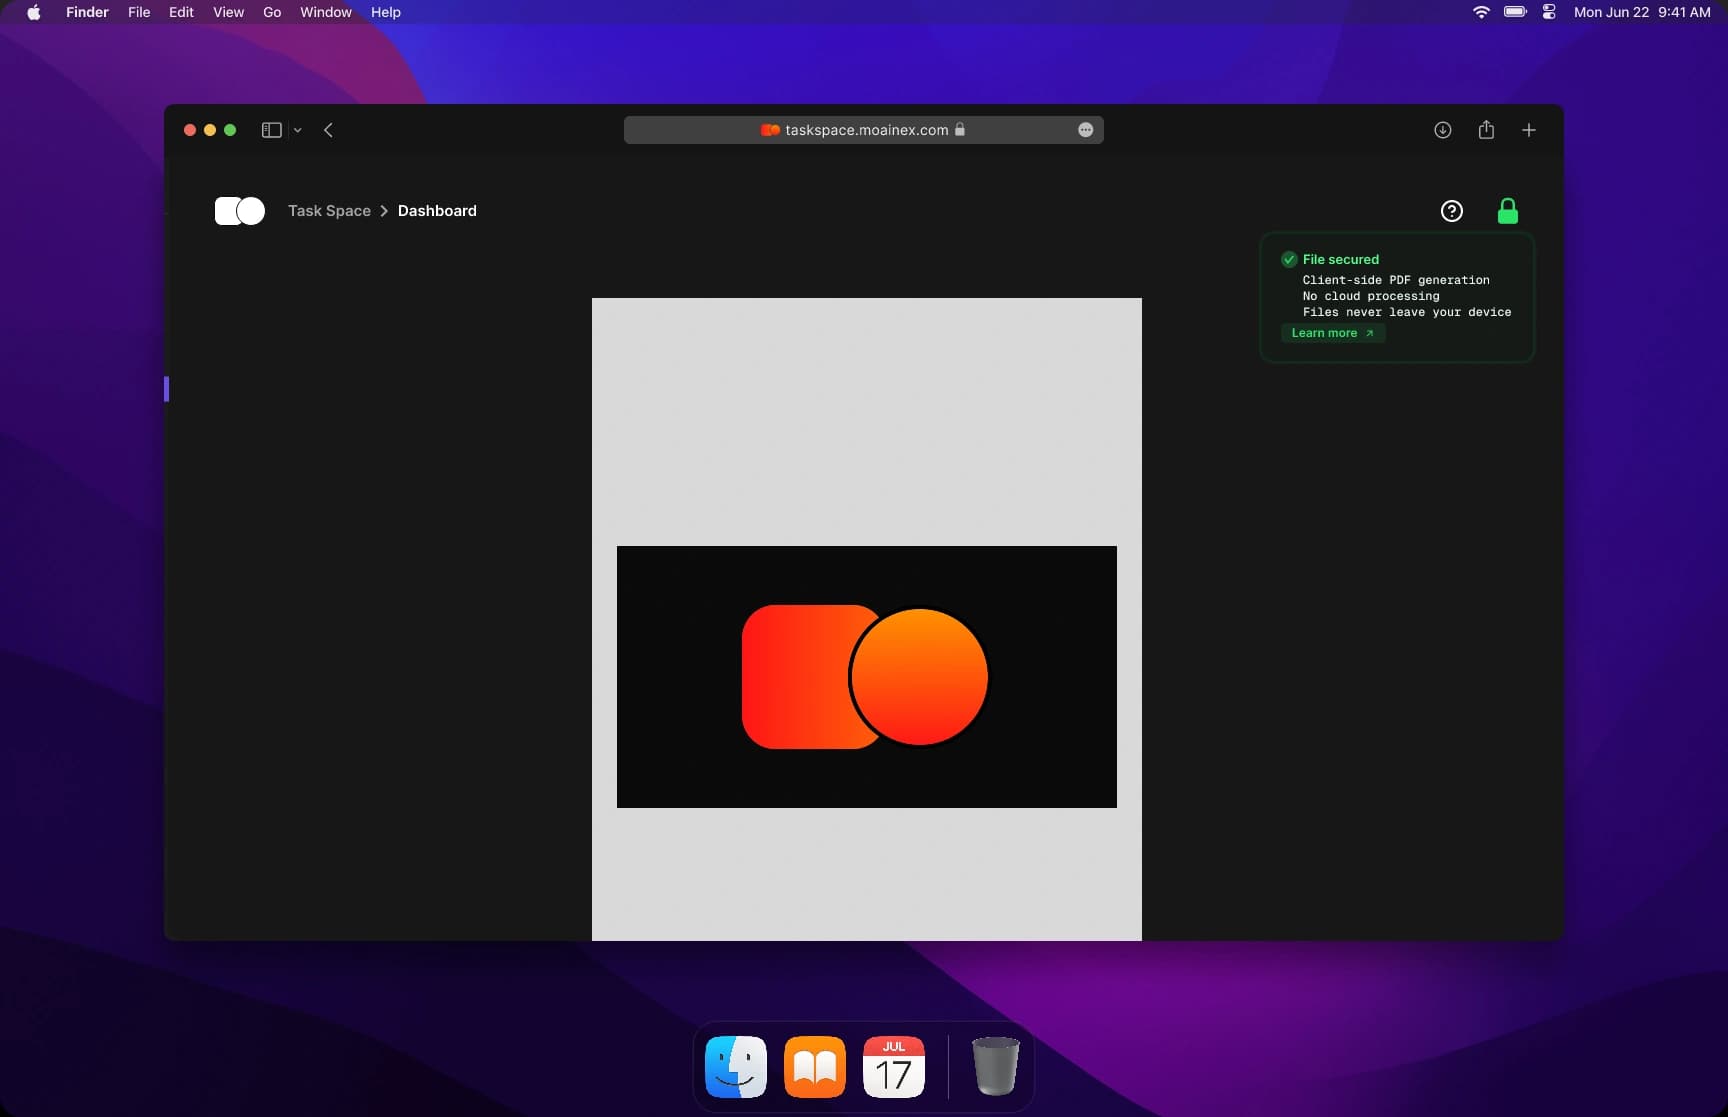Click the Wi-Fi status icon

click(1481, 12)
